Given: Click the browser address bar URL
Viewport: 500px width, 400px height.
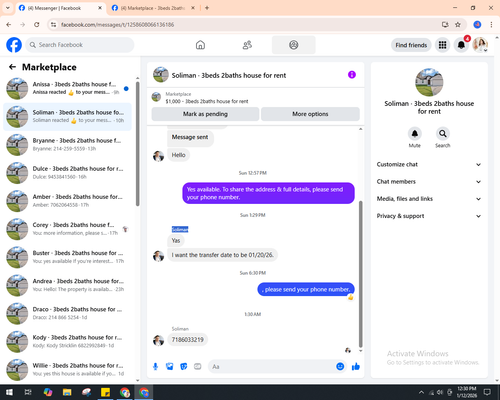Looking at the screenshot, I should point(117,25).
